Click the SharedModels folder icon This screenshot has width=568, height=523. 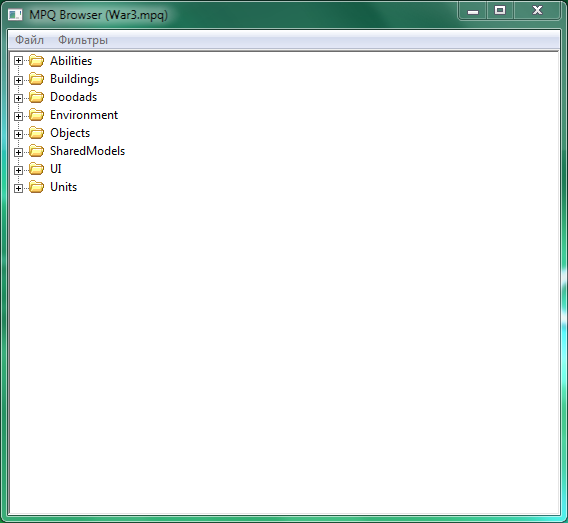(36, 151)
